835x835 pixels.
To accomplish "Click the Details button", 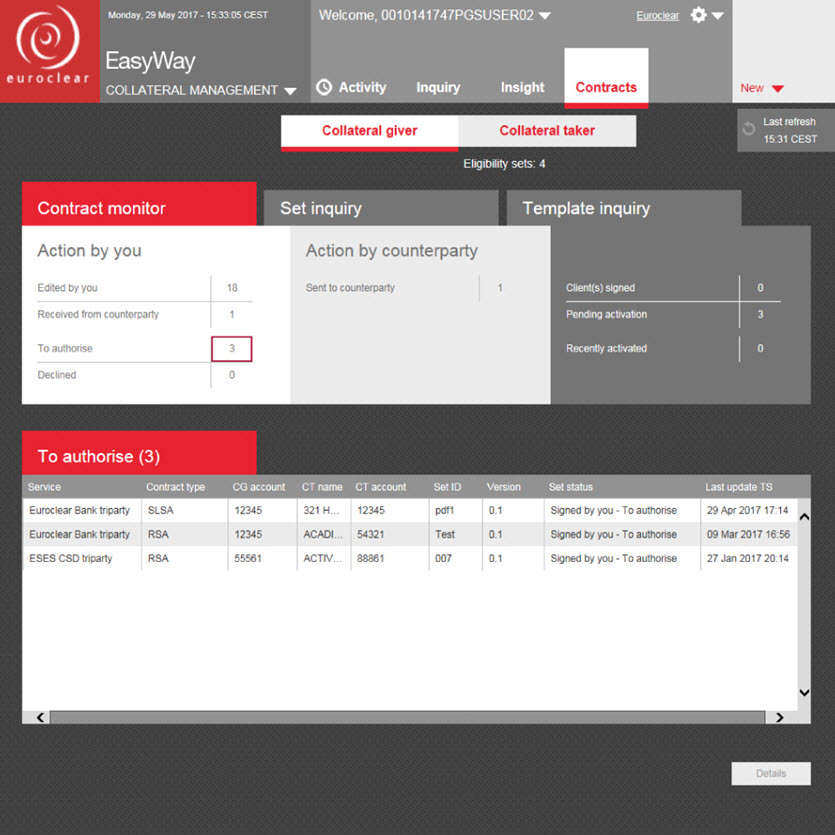I will coord(771,773).
